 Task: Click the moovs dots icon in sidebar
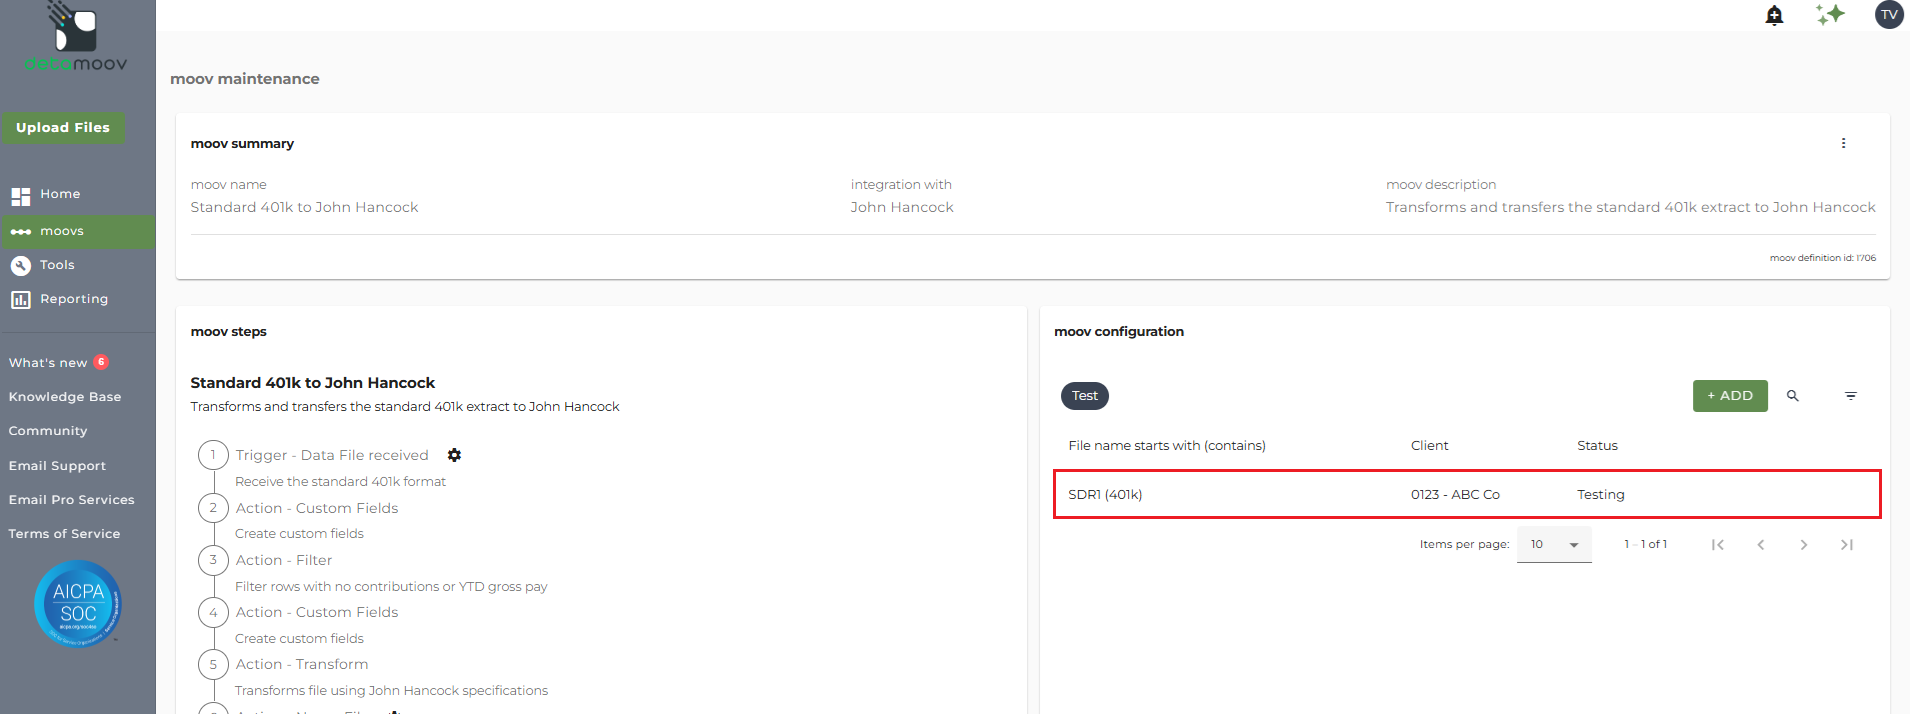coord(21,231)
